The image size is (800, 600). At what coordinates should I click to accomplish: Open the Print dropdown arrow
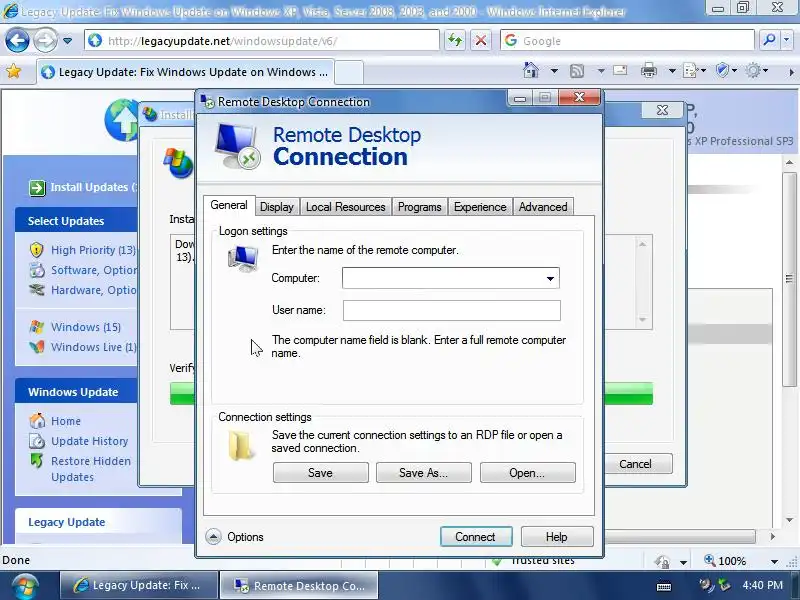(672, 71)
